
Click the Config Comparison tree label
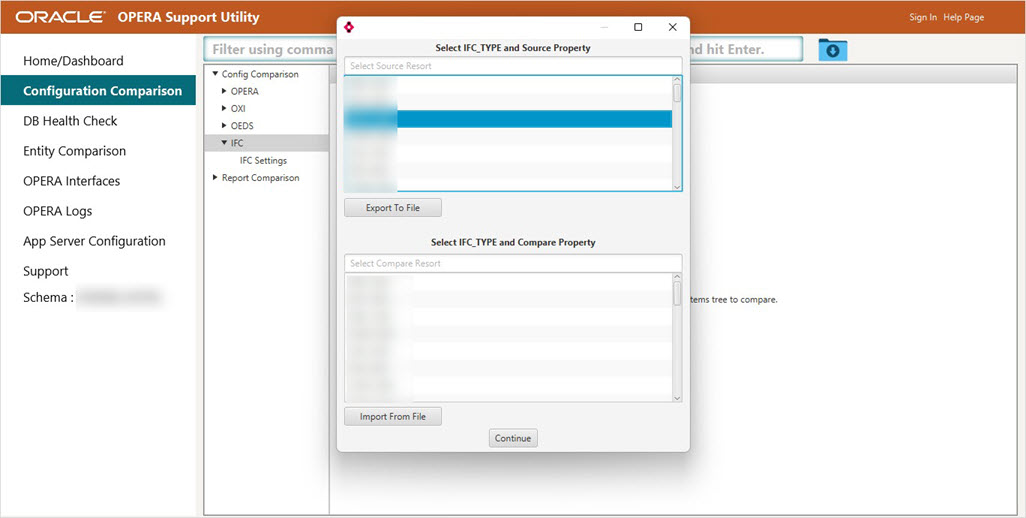pos(260,74)
